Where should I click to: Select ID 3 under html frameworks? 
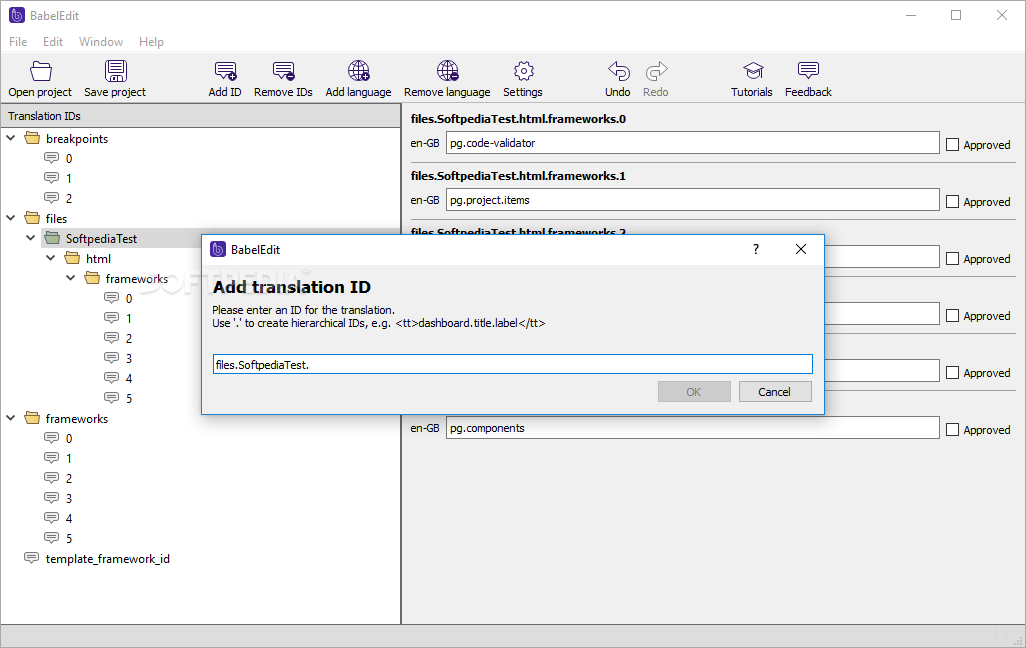[x=129, y=359]
